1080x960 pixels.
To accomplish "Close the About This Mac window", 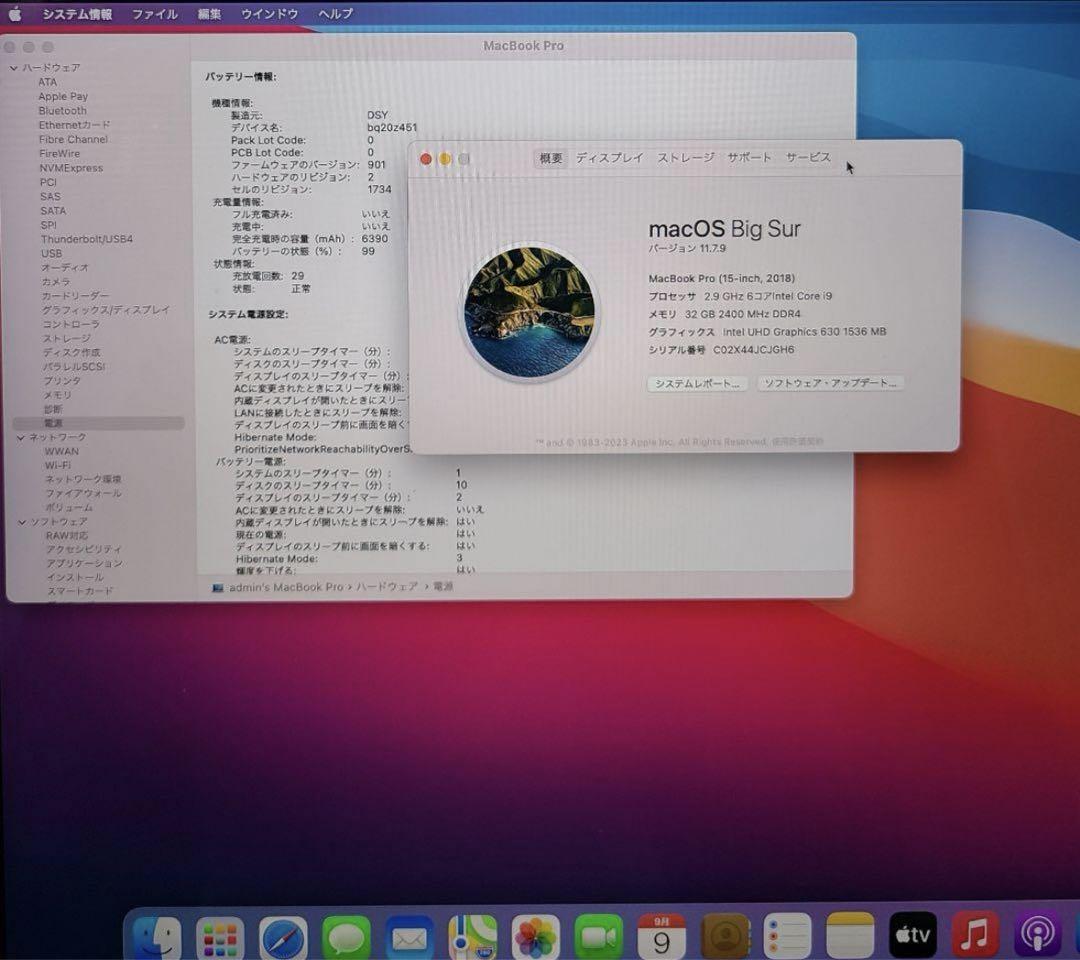I will pos(426,159).
